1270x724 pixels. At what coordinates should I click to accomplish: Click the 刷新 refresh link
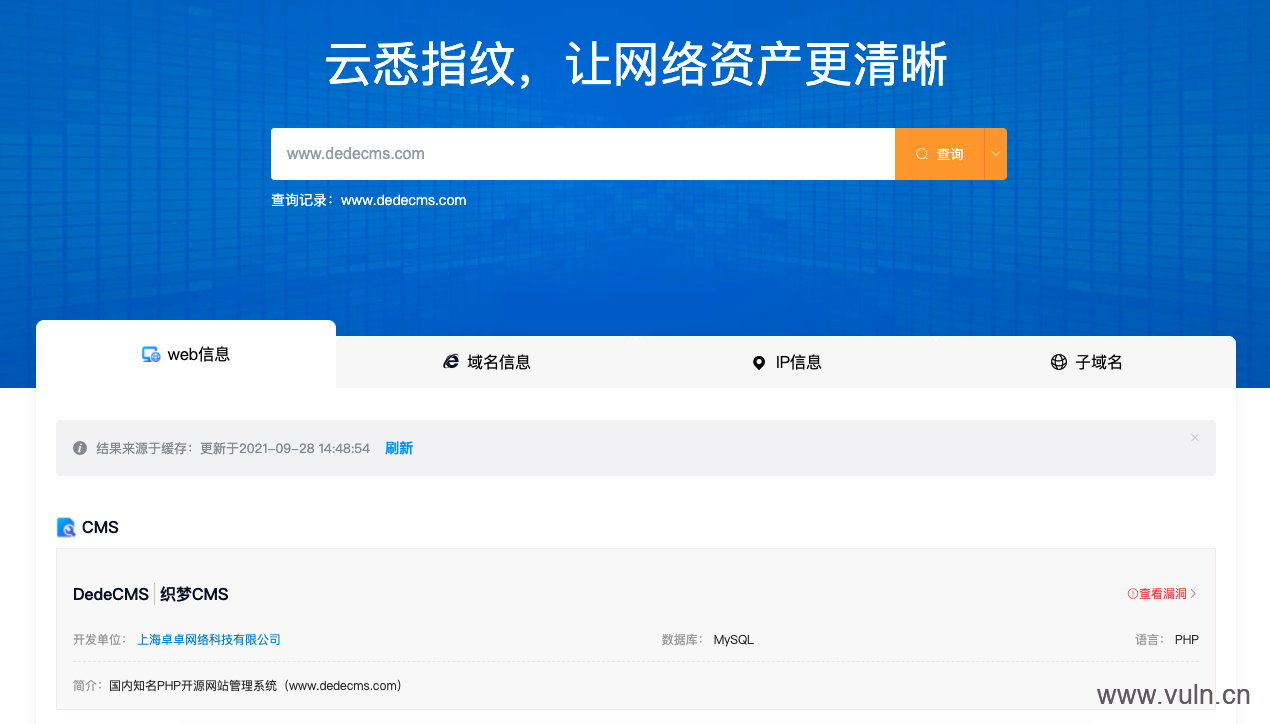tap(399, 448)
